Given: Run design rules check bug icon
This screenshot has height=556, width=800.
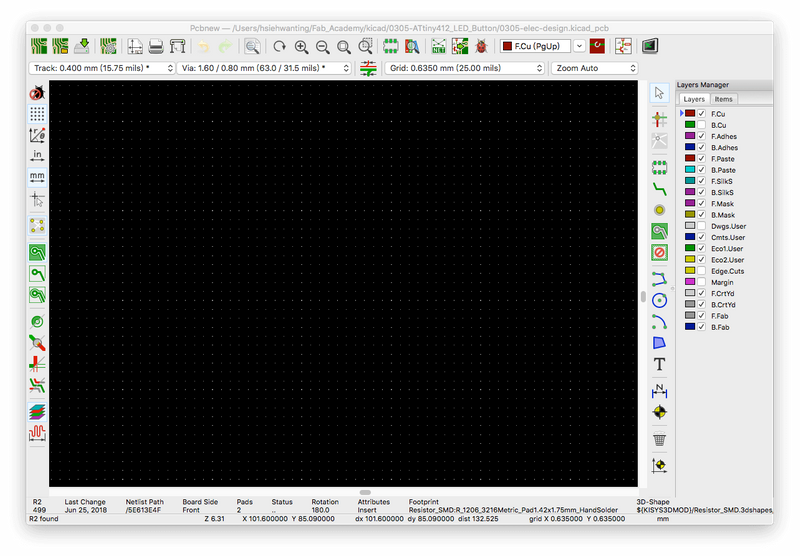Looking at the screenshot, I should click(482, 46).
